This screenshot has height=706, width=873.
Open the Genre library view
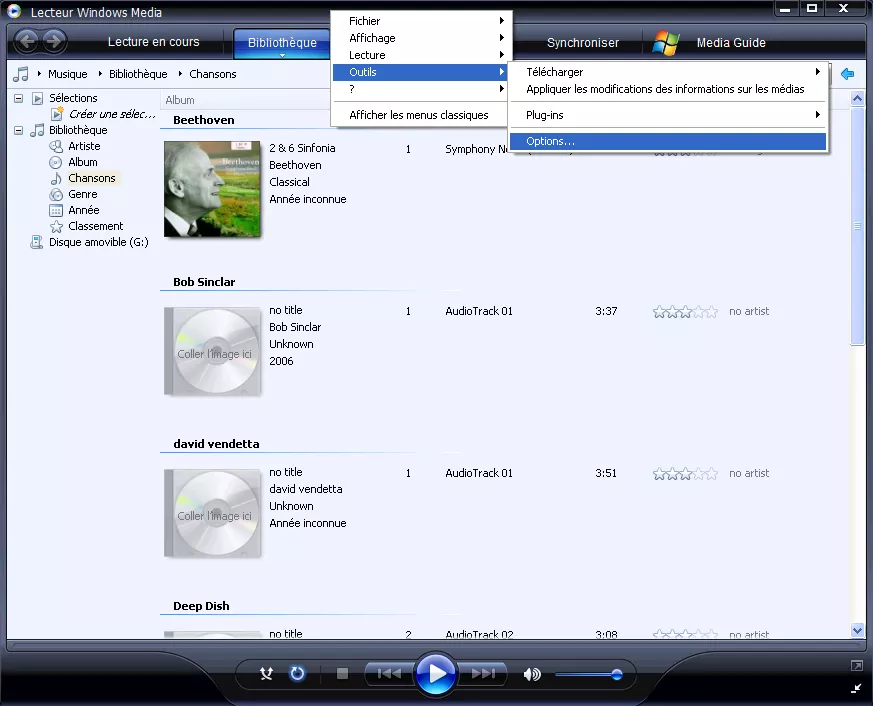pyautogui.click(x=82, y=194)
